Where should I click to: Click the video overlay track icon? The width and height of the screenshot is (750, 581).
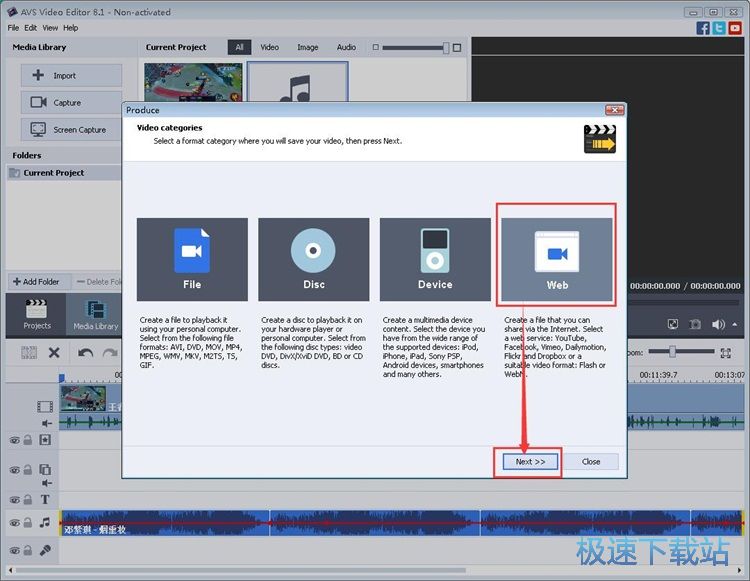click(x=45, y=470)
